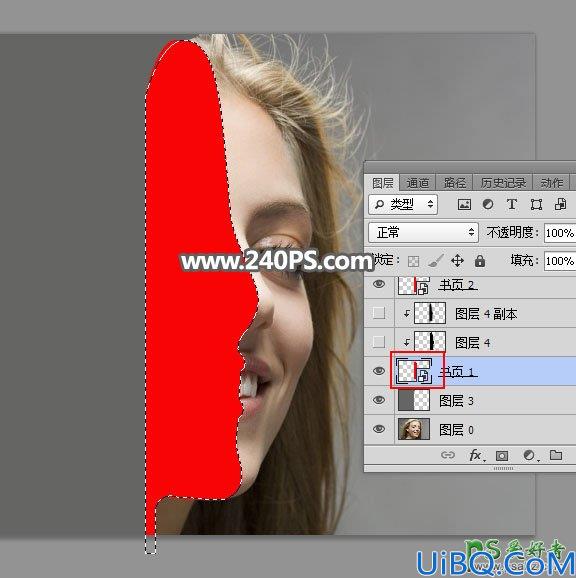Viewport: 576px width, 578px height.
Task: Show the 图层 4 layer
Action: (x=379, y=342)
